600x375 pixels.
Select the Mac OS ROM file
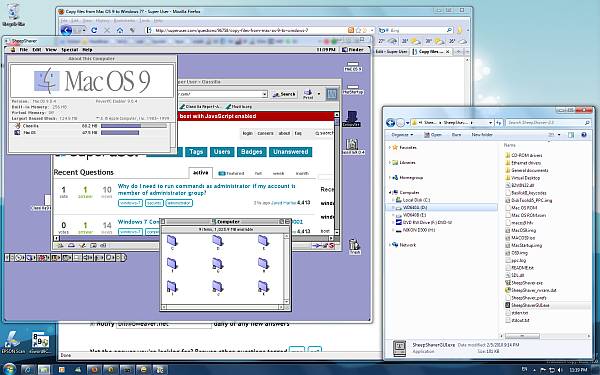521,208
